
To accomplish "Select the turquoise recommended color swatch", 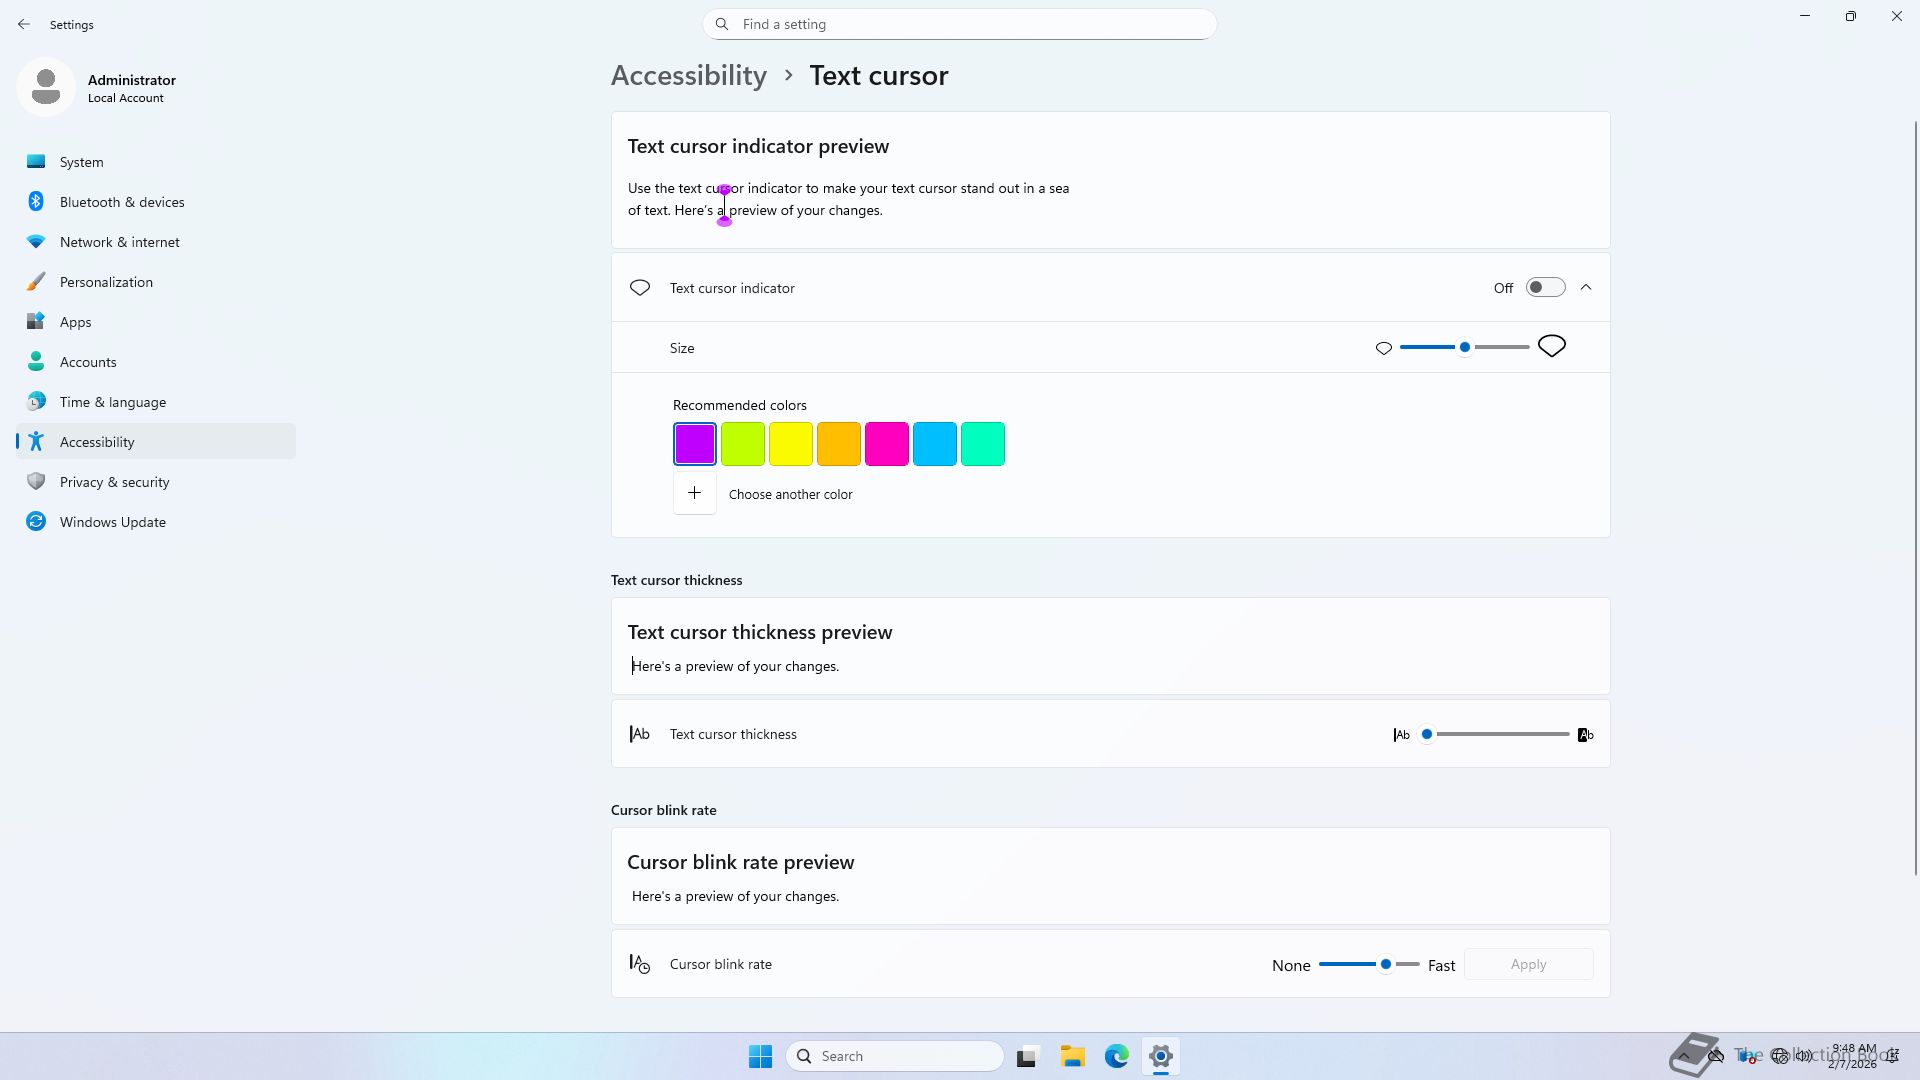I will click(982, 444).
